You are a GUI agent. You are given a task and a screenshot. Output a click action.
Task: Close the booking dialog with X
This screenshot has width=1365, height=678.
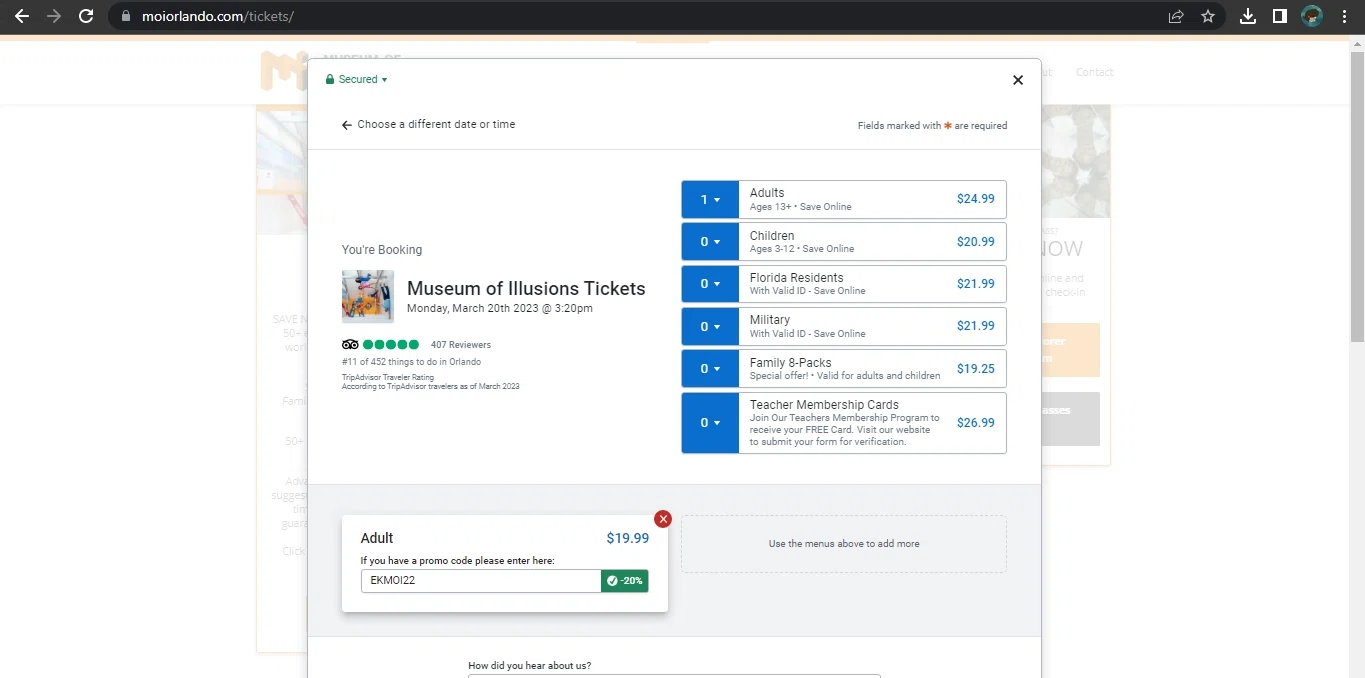1018,80
